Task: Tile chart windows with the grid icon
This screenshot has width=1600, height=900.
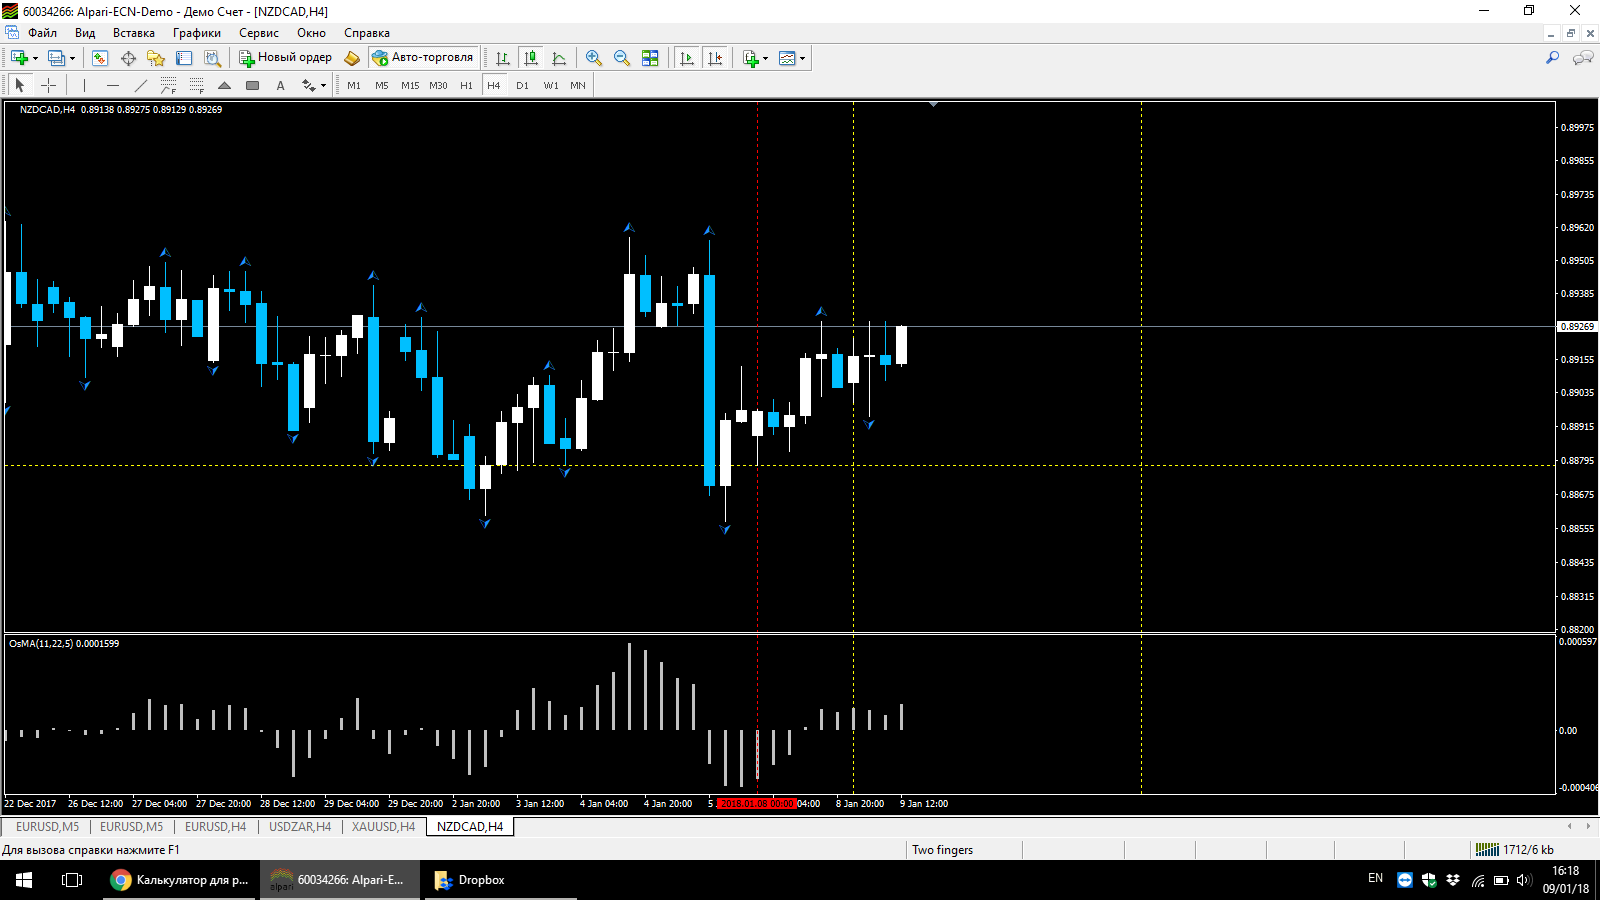Action: click(x=650, y=58)
